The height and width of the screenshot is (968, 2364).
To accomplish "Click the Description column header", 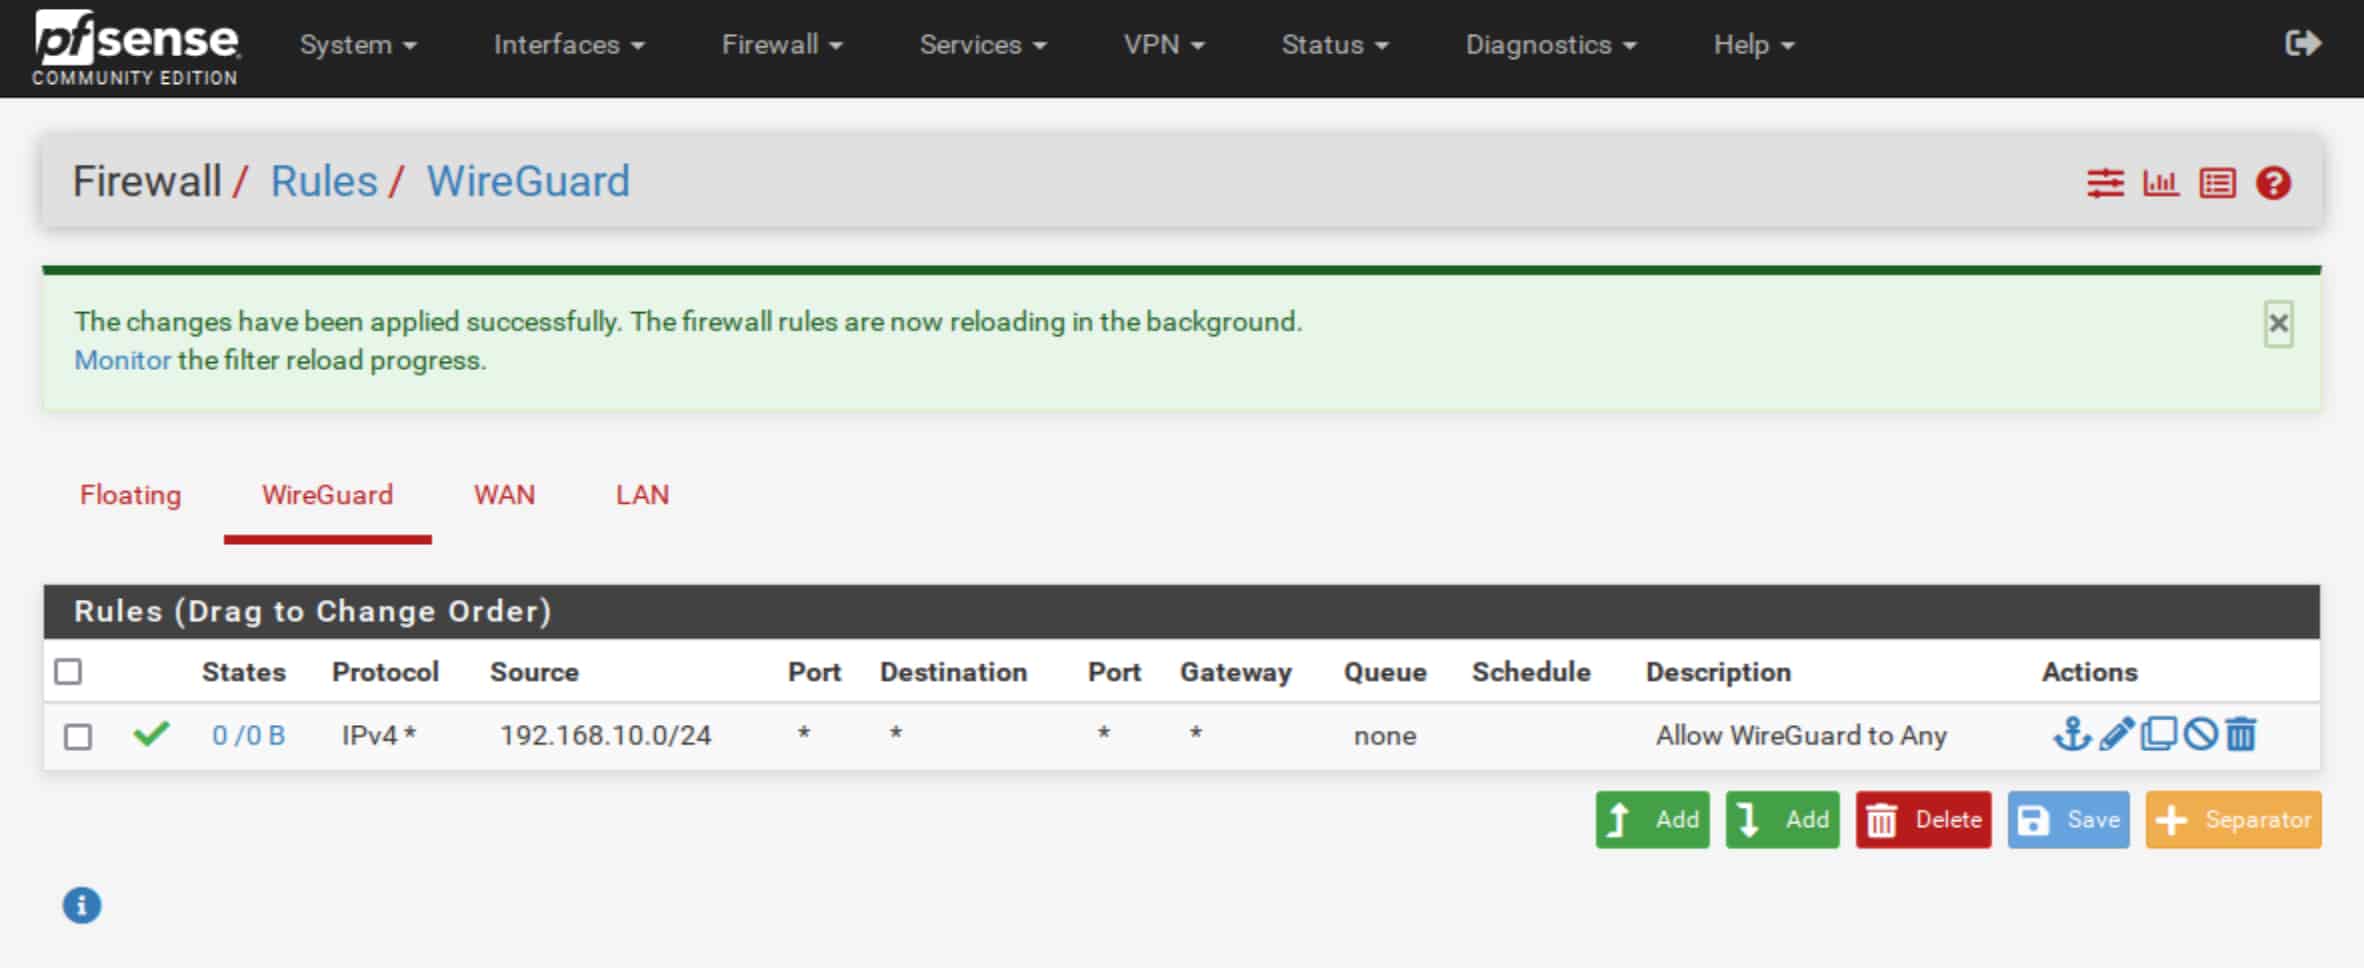I will (1718, 672).
